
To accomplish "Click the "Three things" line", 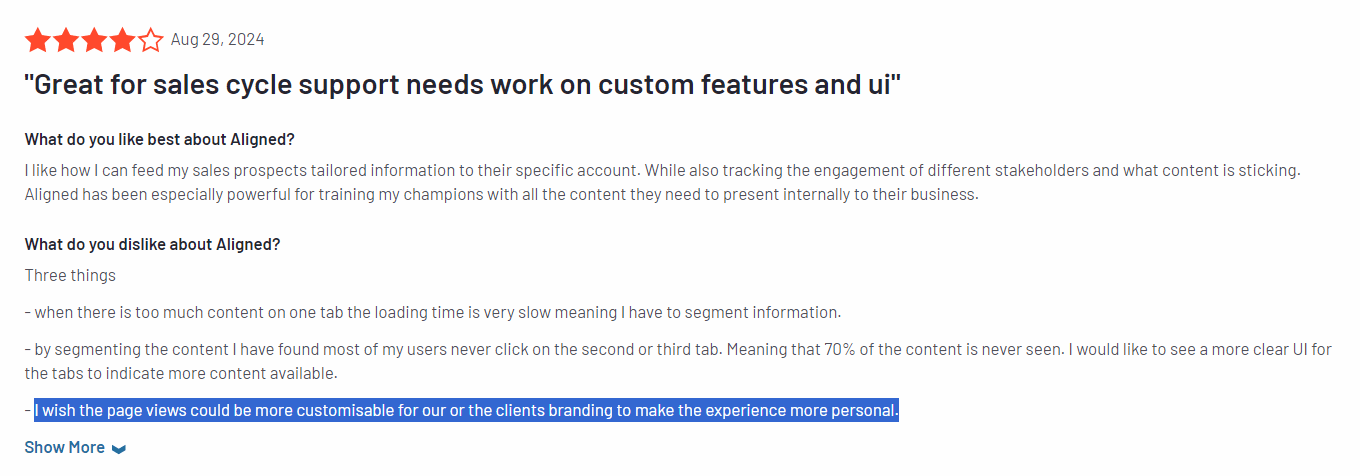I will click(70, 275).
